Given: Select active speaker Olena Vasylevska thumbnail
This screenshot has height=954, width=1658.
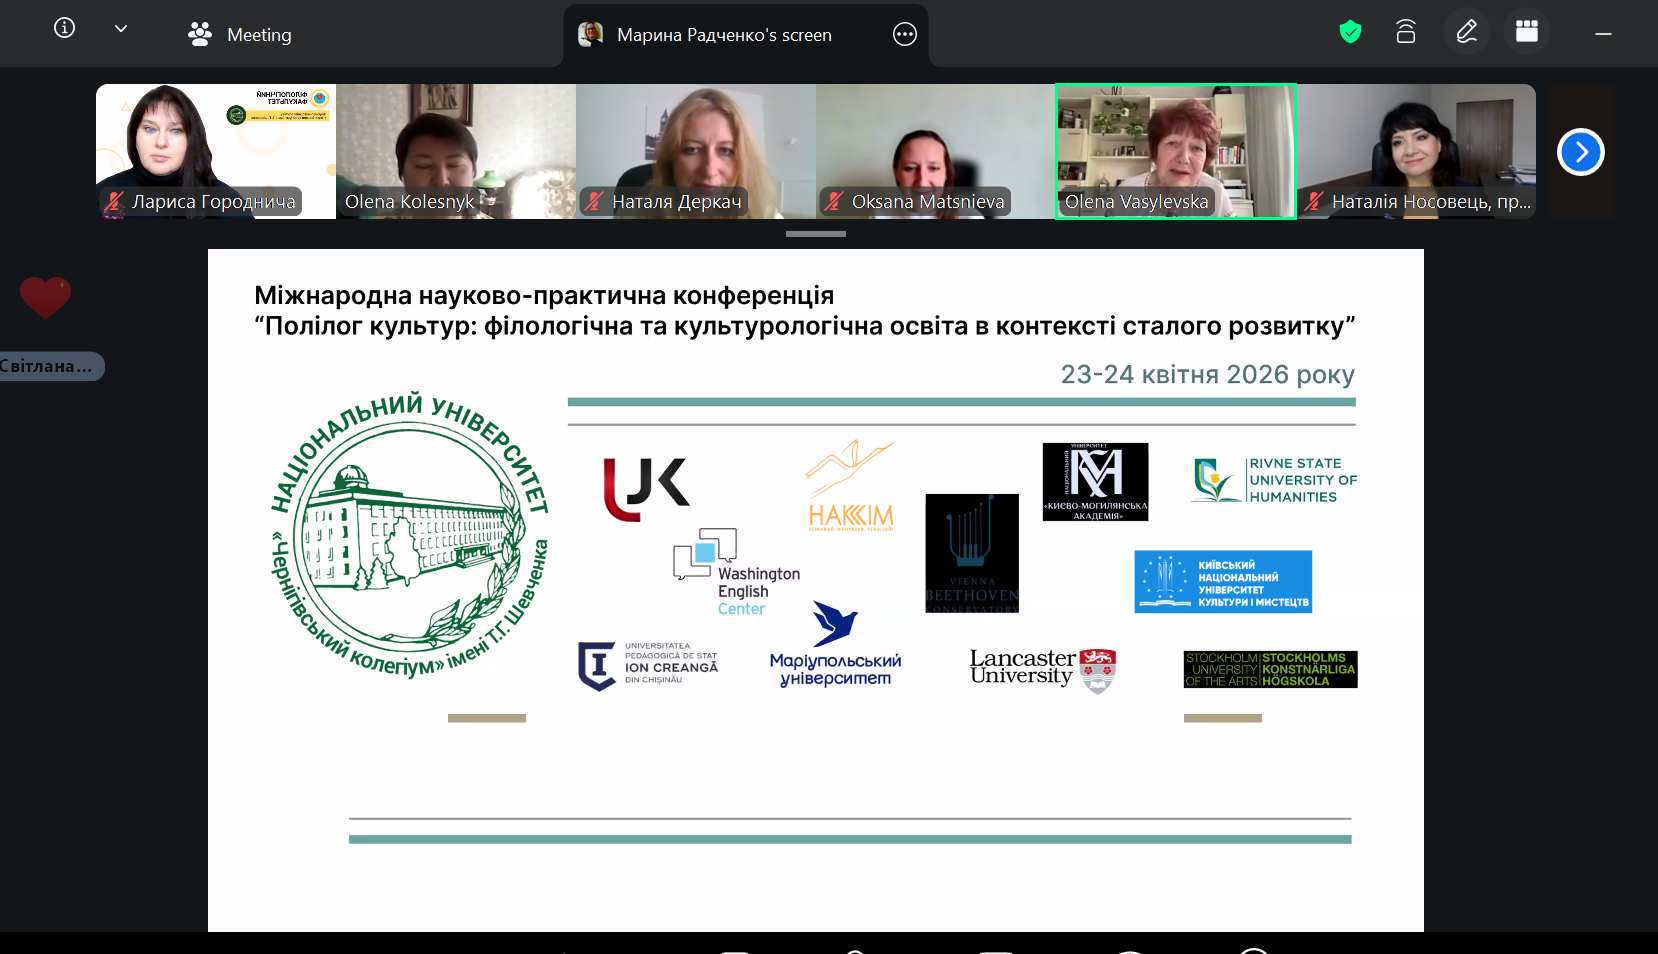Looking at the screenshot, I should (x=1175, y=150).
